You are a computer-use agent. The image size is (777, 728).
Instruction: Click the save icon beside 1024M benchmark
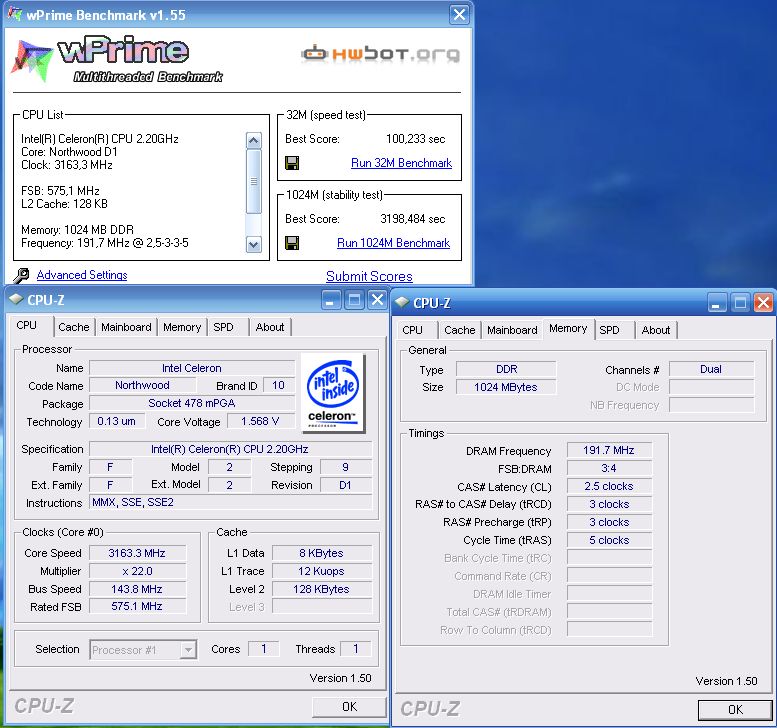[x=292, y=243]
